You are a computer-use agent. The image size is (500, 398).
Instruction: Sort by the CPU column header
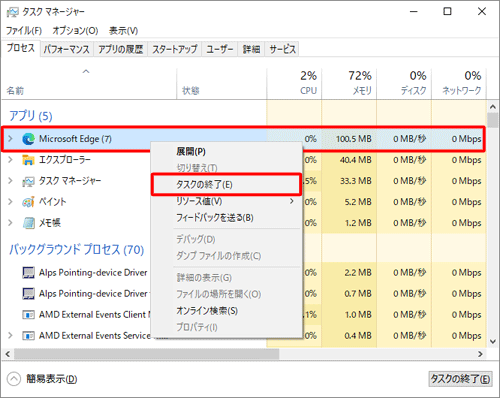pos(294,83)
